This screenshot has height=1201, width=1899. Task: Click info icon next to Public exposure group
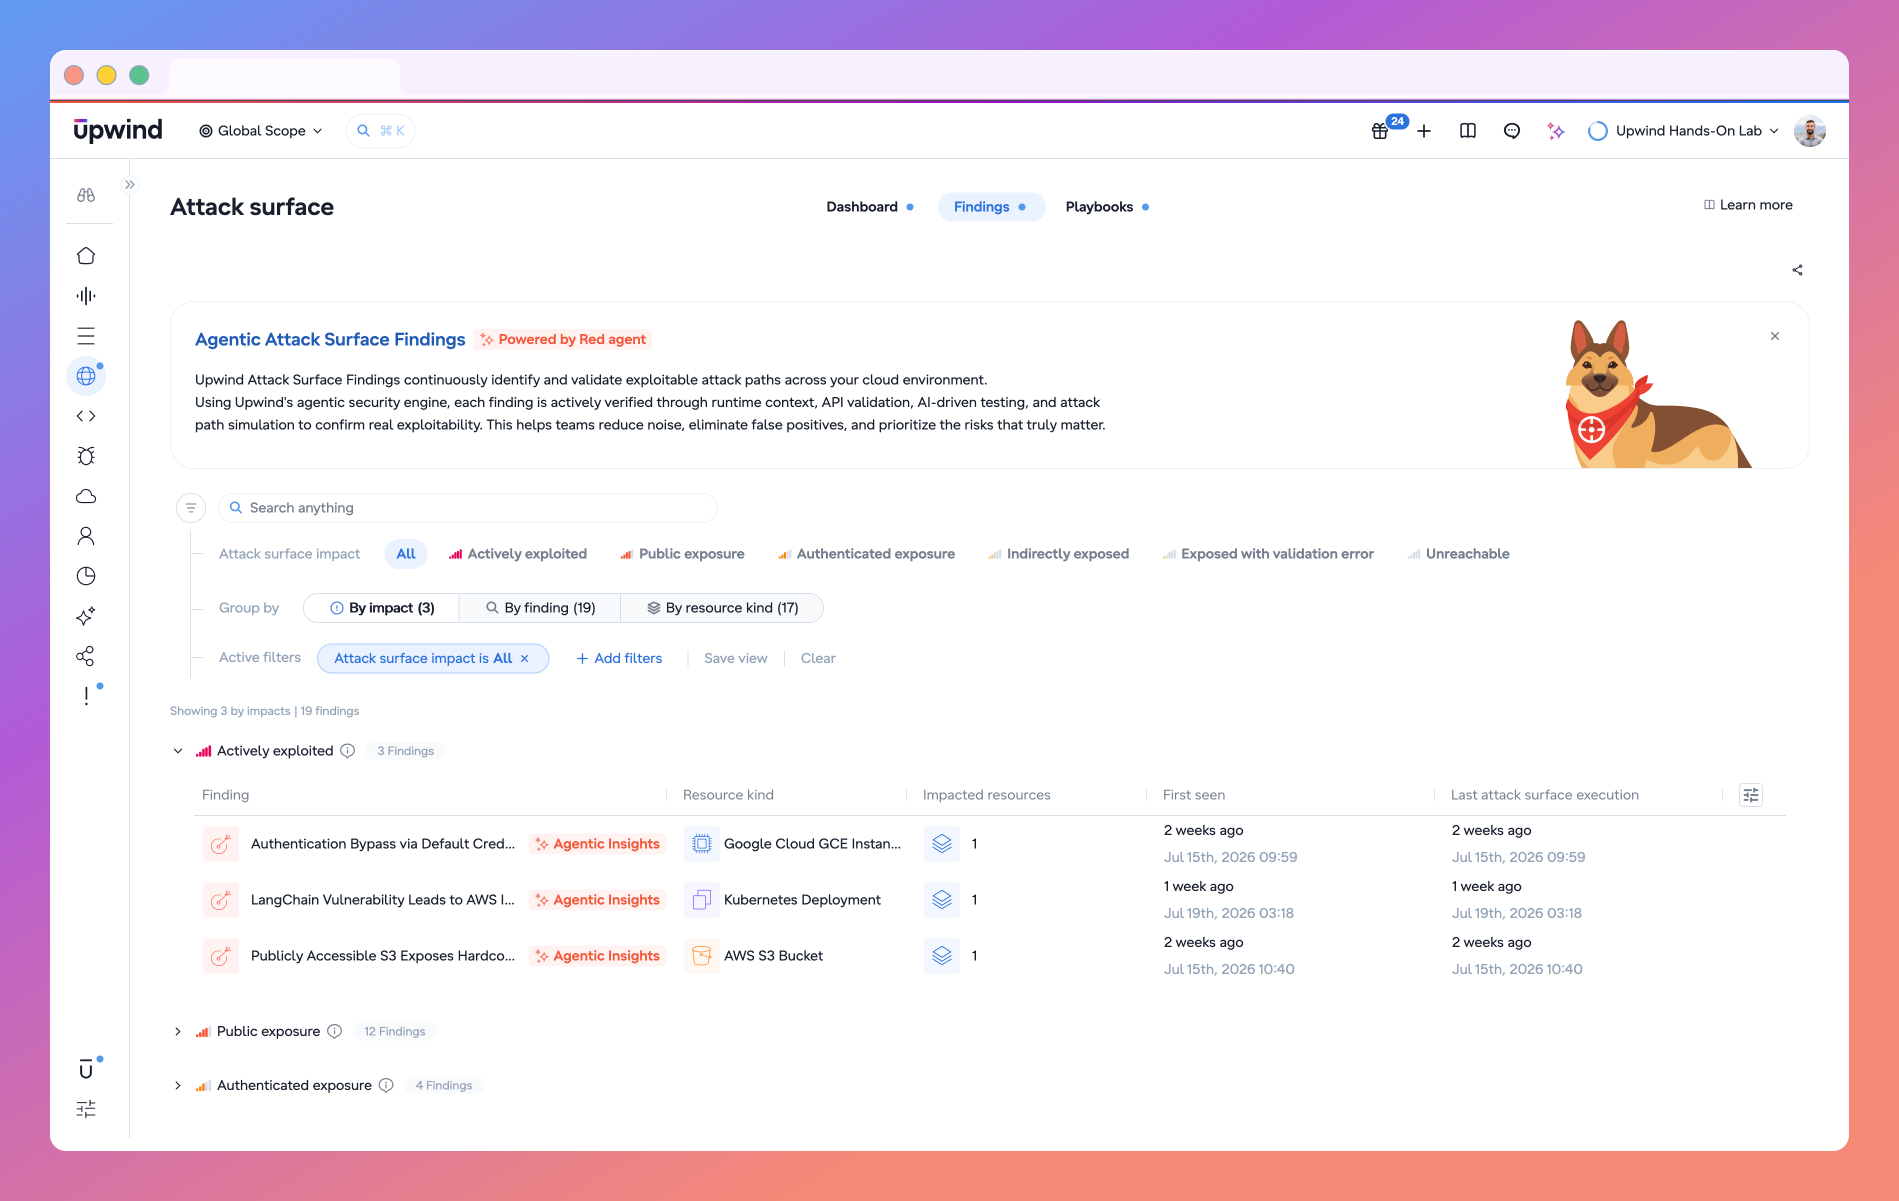[x=335, y=1031]
